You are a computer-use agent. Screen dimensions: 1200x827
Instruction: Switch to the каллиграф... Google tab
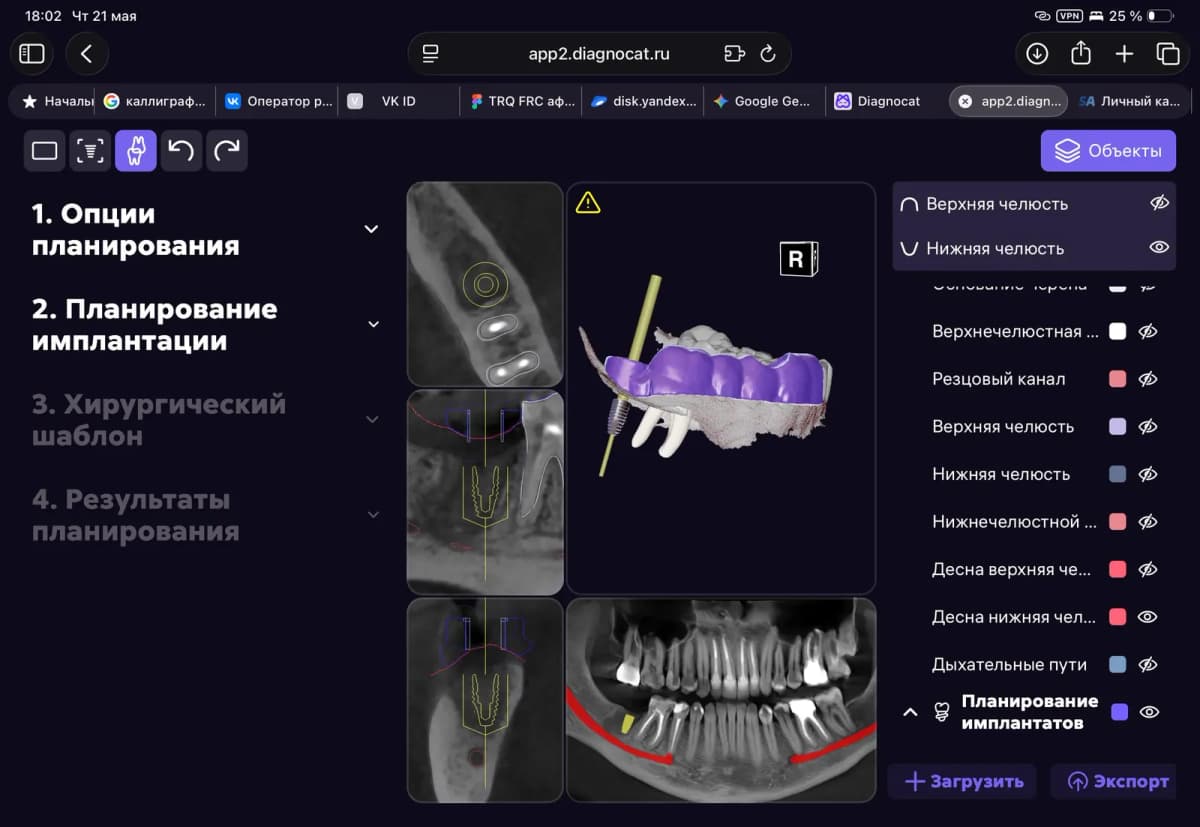[x=155, y=101]
